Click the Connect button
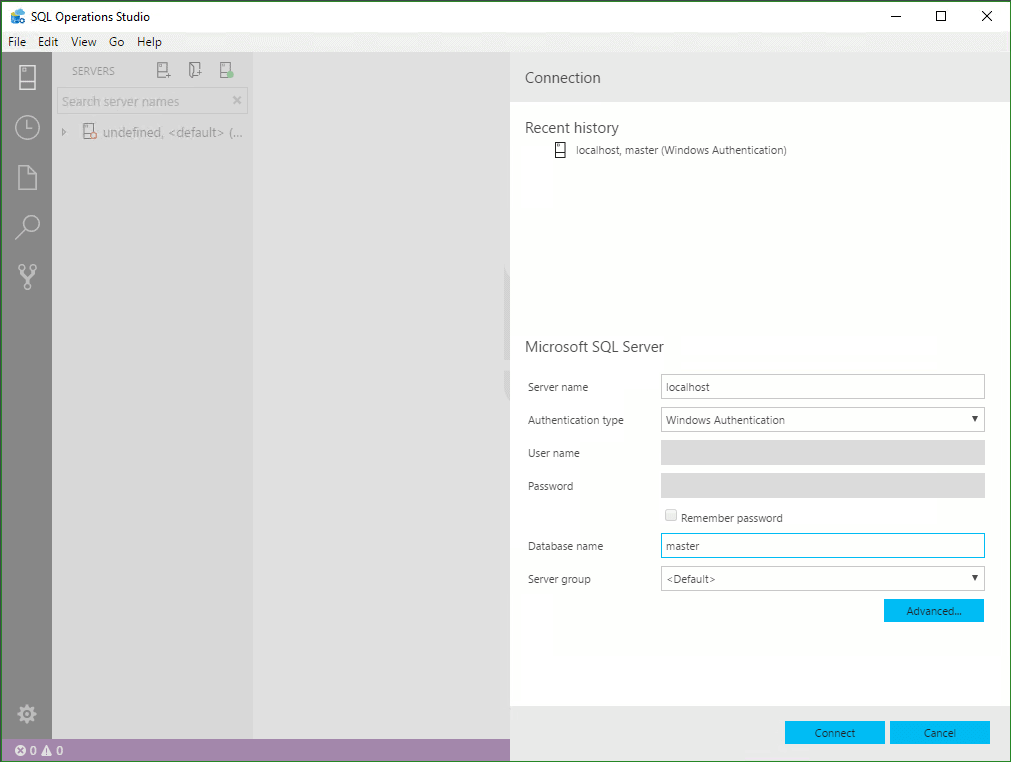The height and width of the screenshot is (762, 1011). tap(834, 732)
